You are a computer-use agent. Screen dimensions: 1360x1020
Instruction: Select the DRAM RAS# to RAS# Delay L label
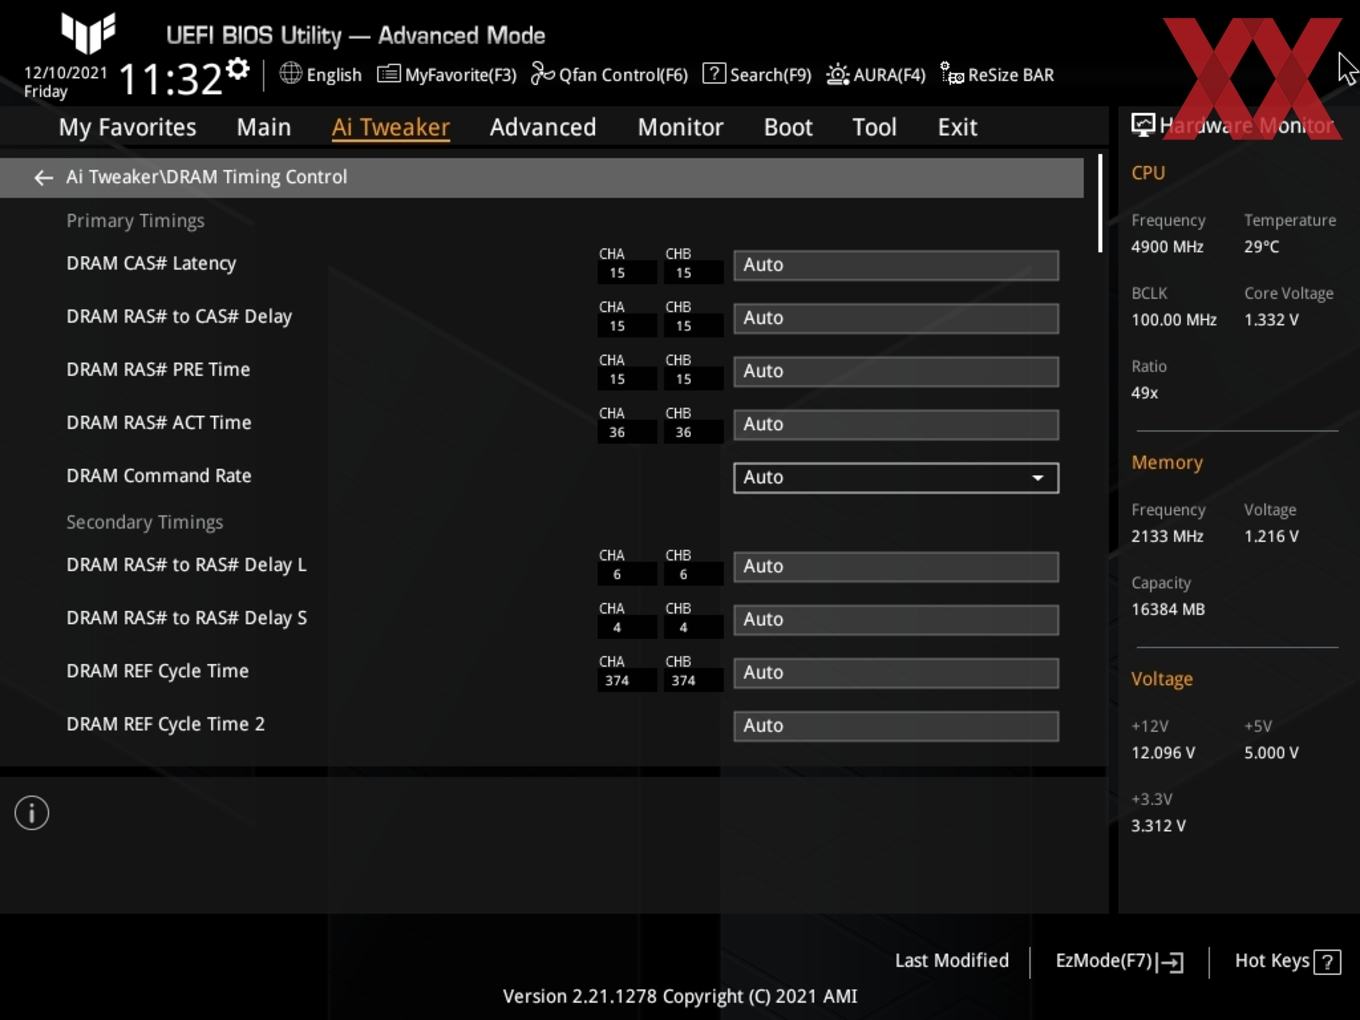[x=186, y=565]
